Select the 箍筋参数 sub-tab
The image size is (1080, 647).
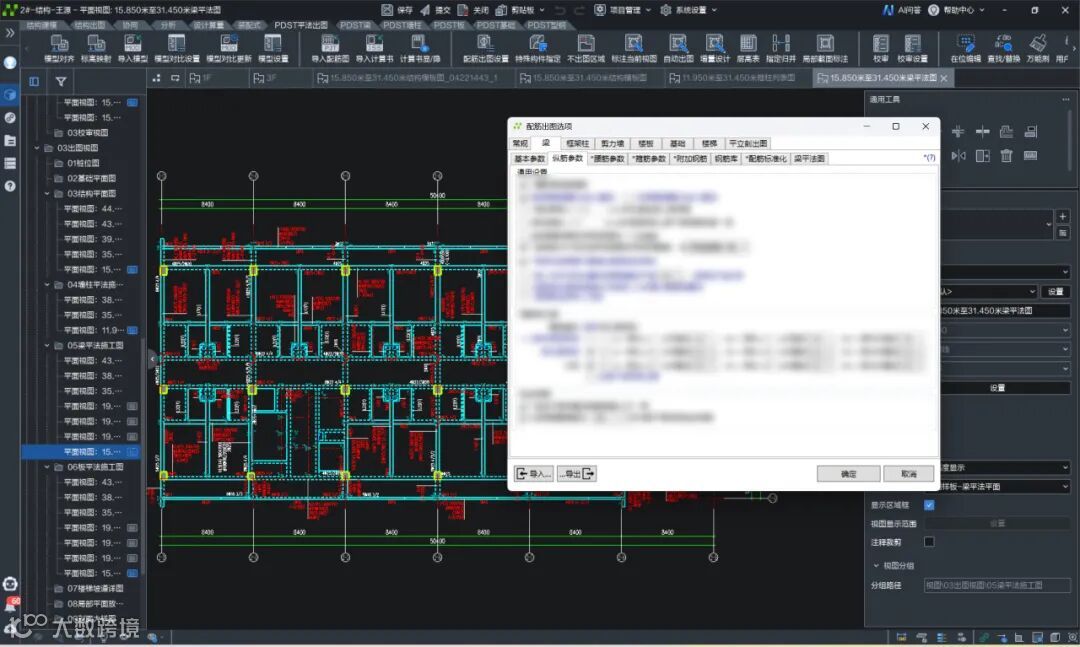(x=648, y=158)
